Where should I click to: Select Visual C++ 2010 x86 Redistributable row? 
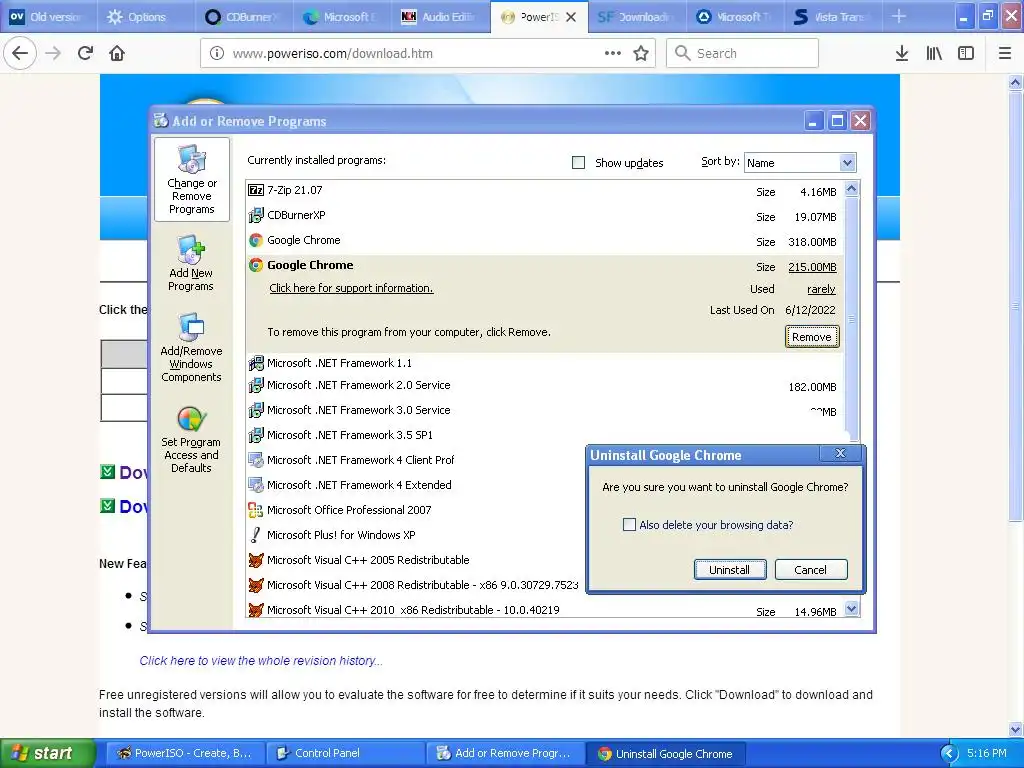point(545,610)
